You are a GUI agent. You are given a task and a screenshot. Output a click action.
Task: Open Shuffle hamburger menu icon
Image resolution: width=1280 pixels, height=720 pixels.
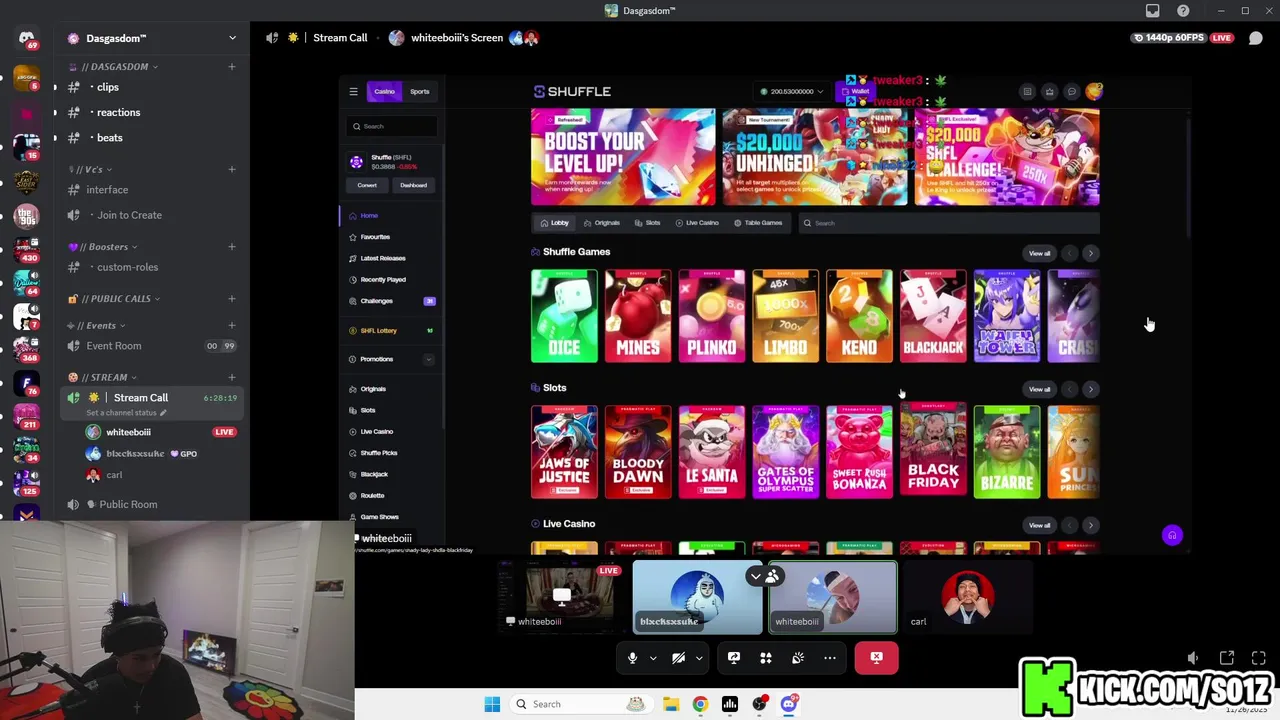click(x=353, y=91)
